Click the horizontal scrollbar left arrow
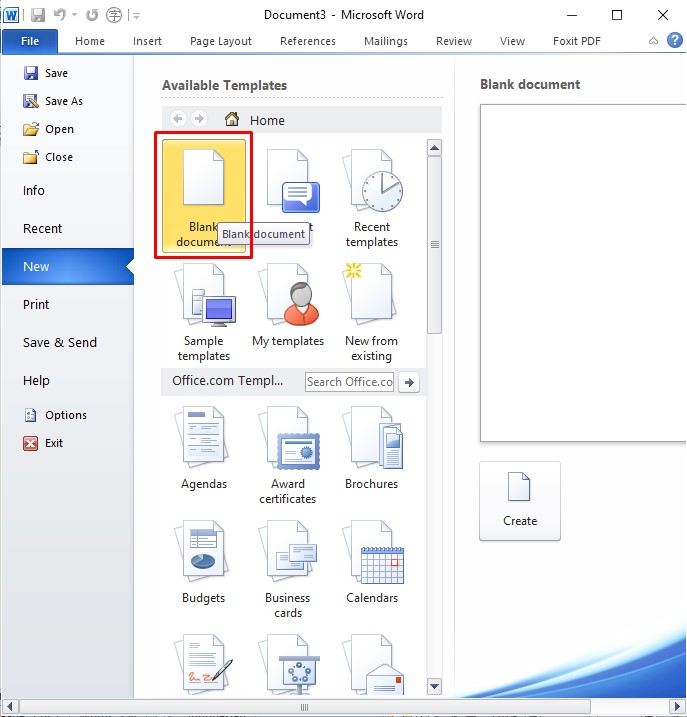 (x=10, y=706)
